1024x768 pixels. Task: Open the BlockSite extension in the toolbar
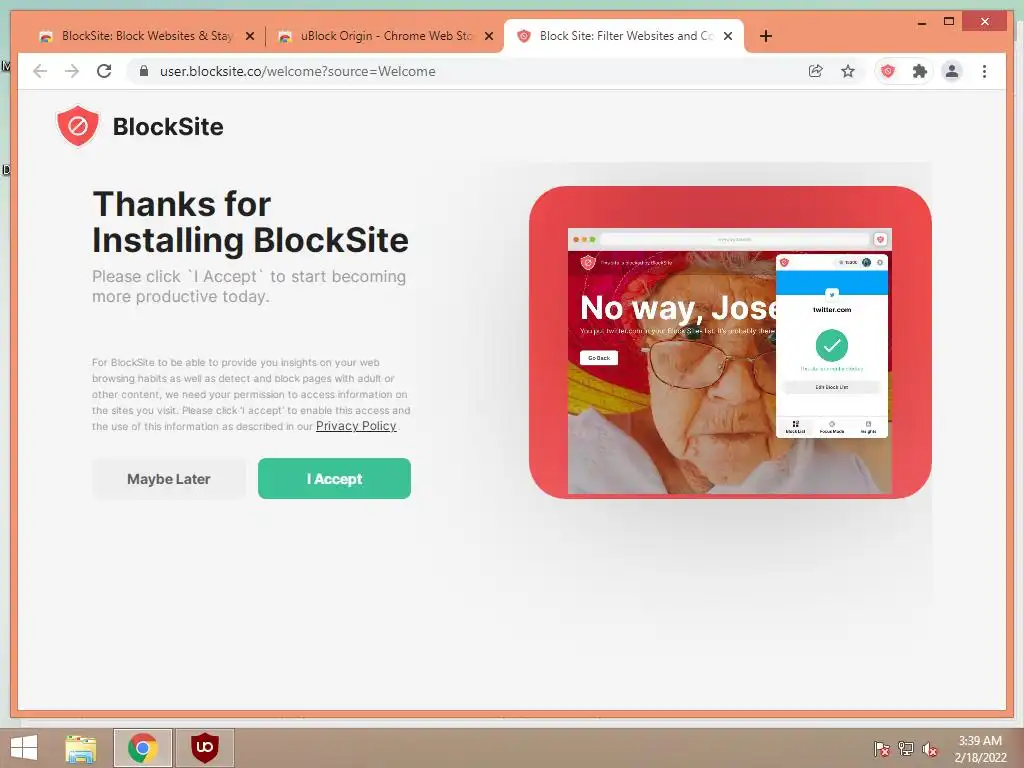(x=888, y=71)
